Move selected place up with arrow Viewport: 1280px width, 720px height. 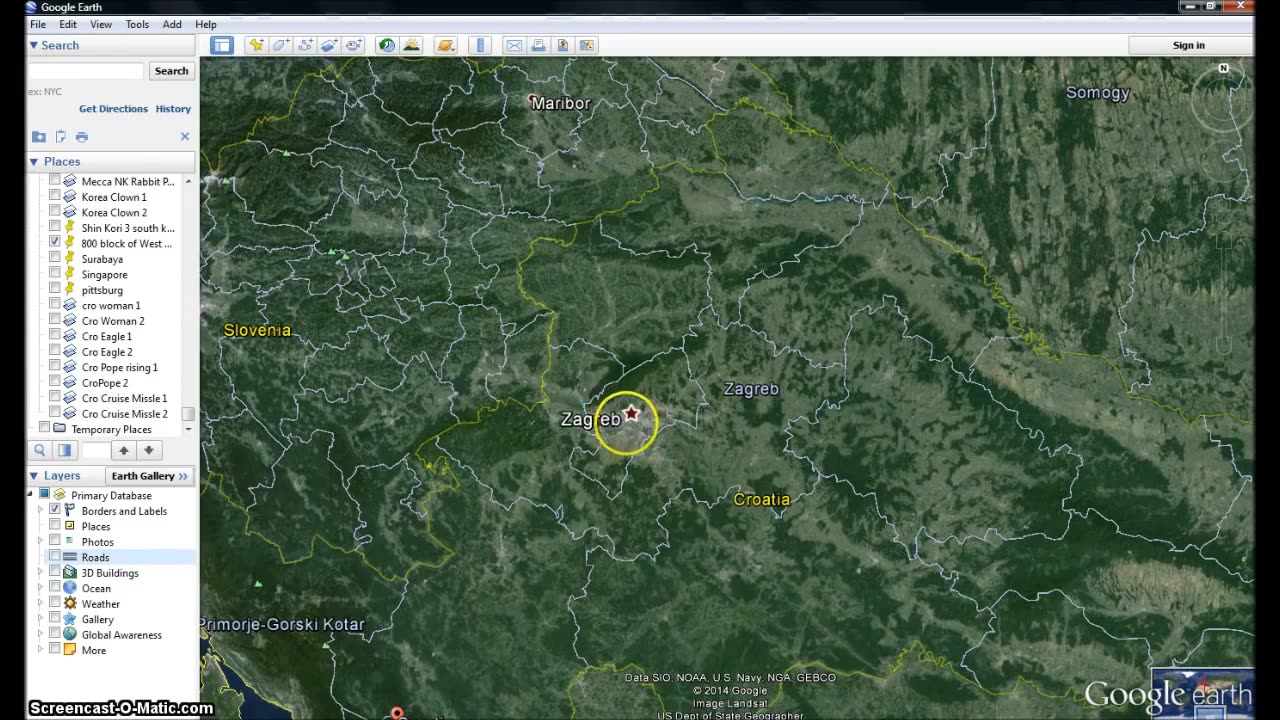click(124, 451)
